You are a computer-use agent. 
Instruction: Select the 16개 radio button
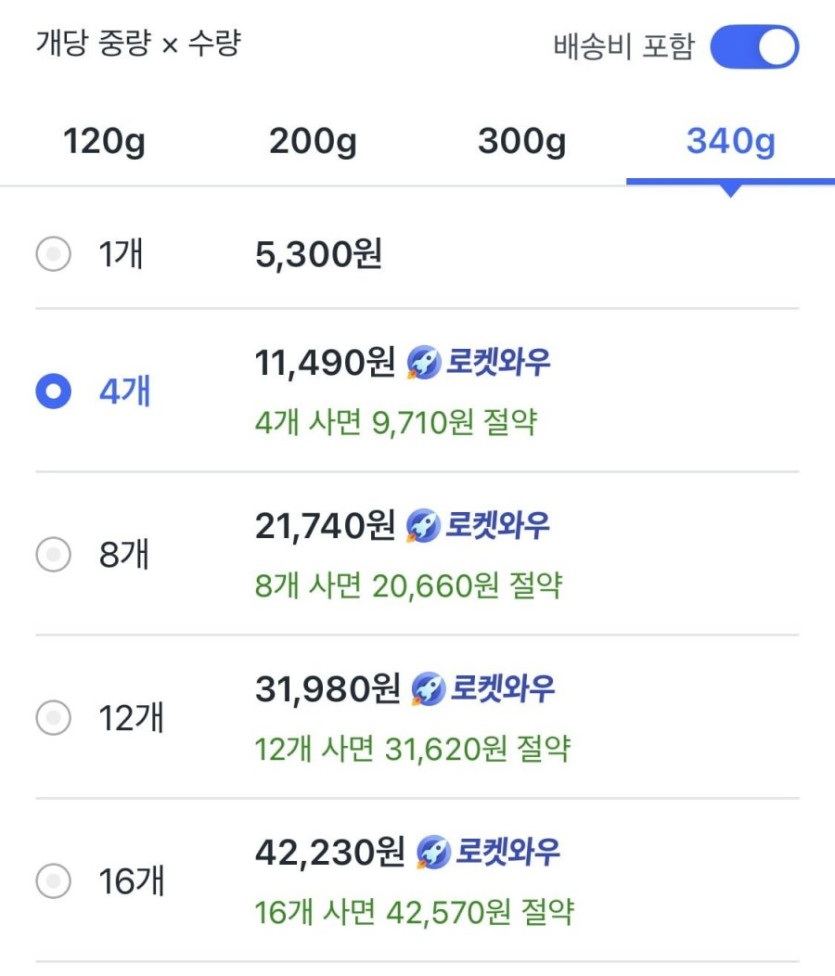[x=53, y=881]
